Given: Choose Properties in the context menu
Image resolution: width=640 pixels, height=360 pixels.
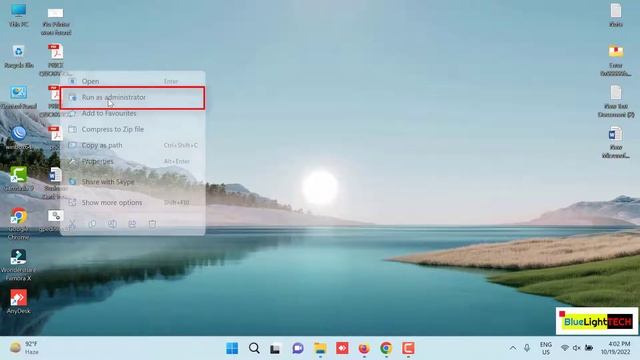Looking at the screenshot, I should [133, 161].
